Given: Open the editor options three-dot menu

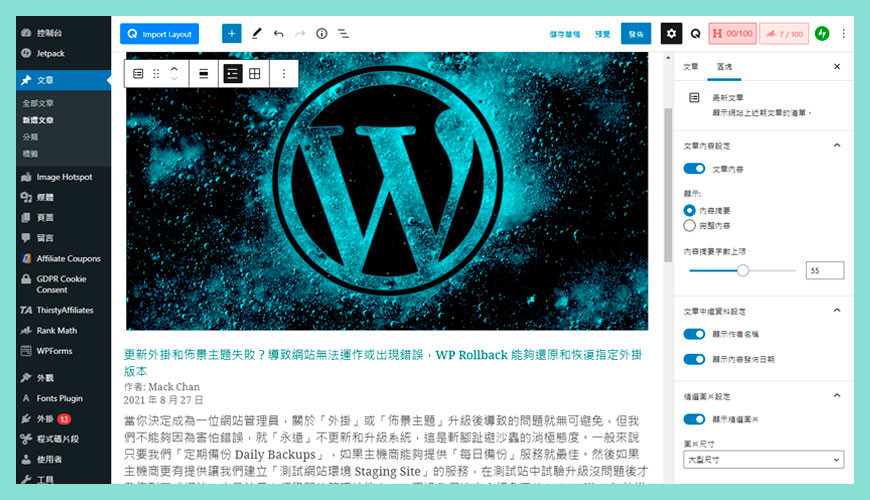Looking at the screenshot, I should (x=843, y=34).
